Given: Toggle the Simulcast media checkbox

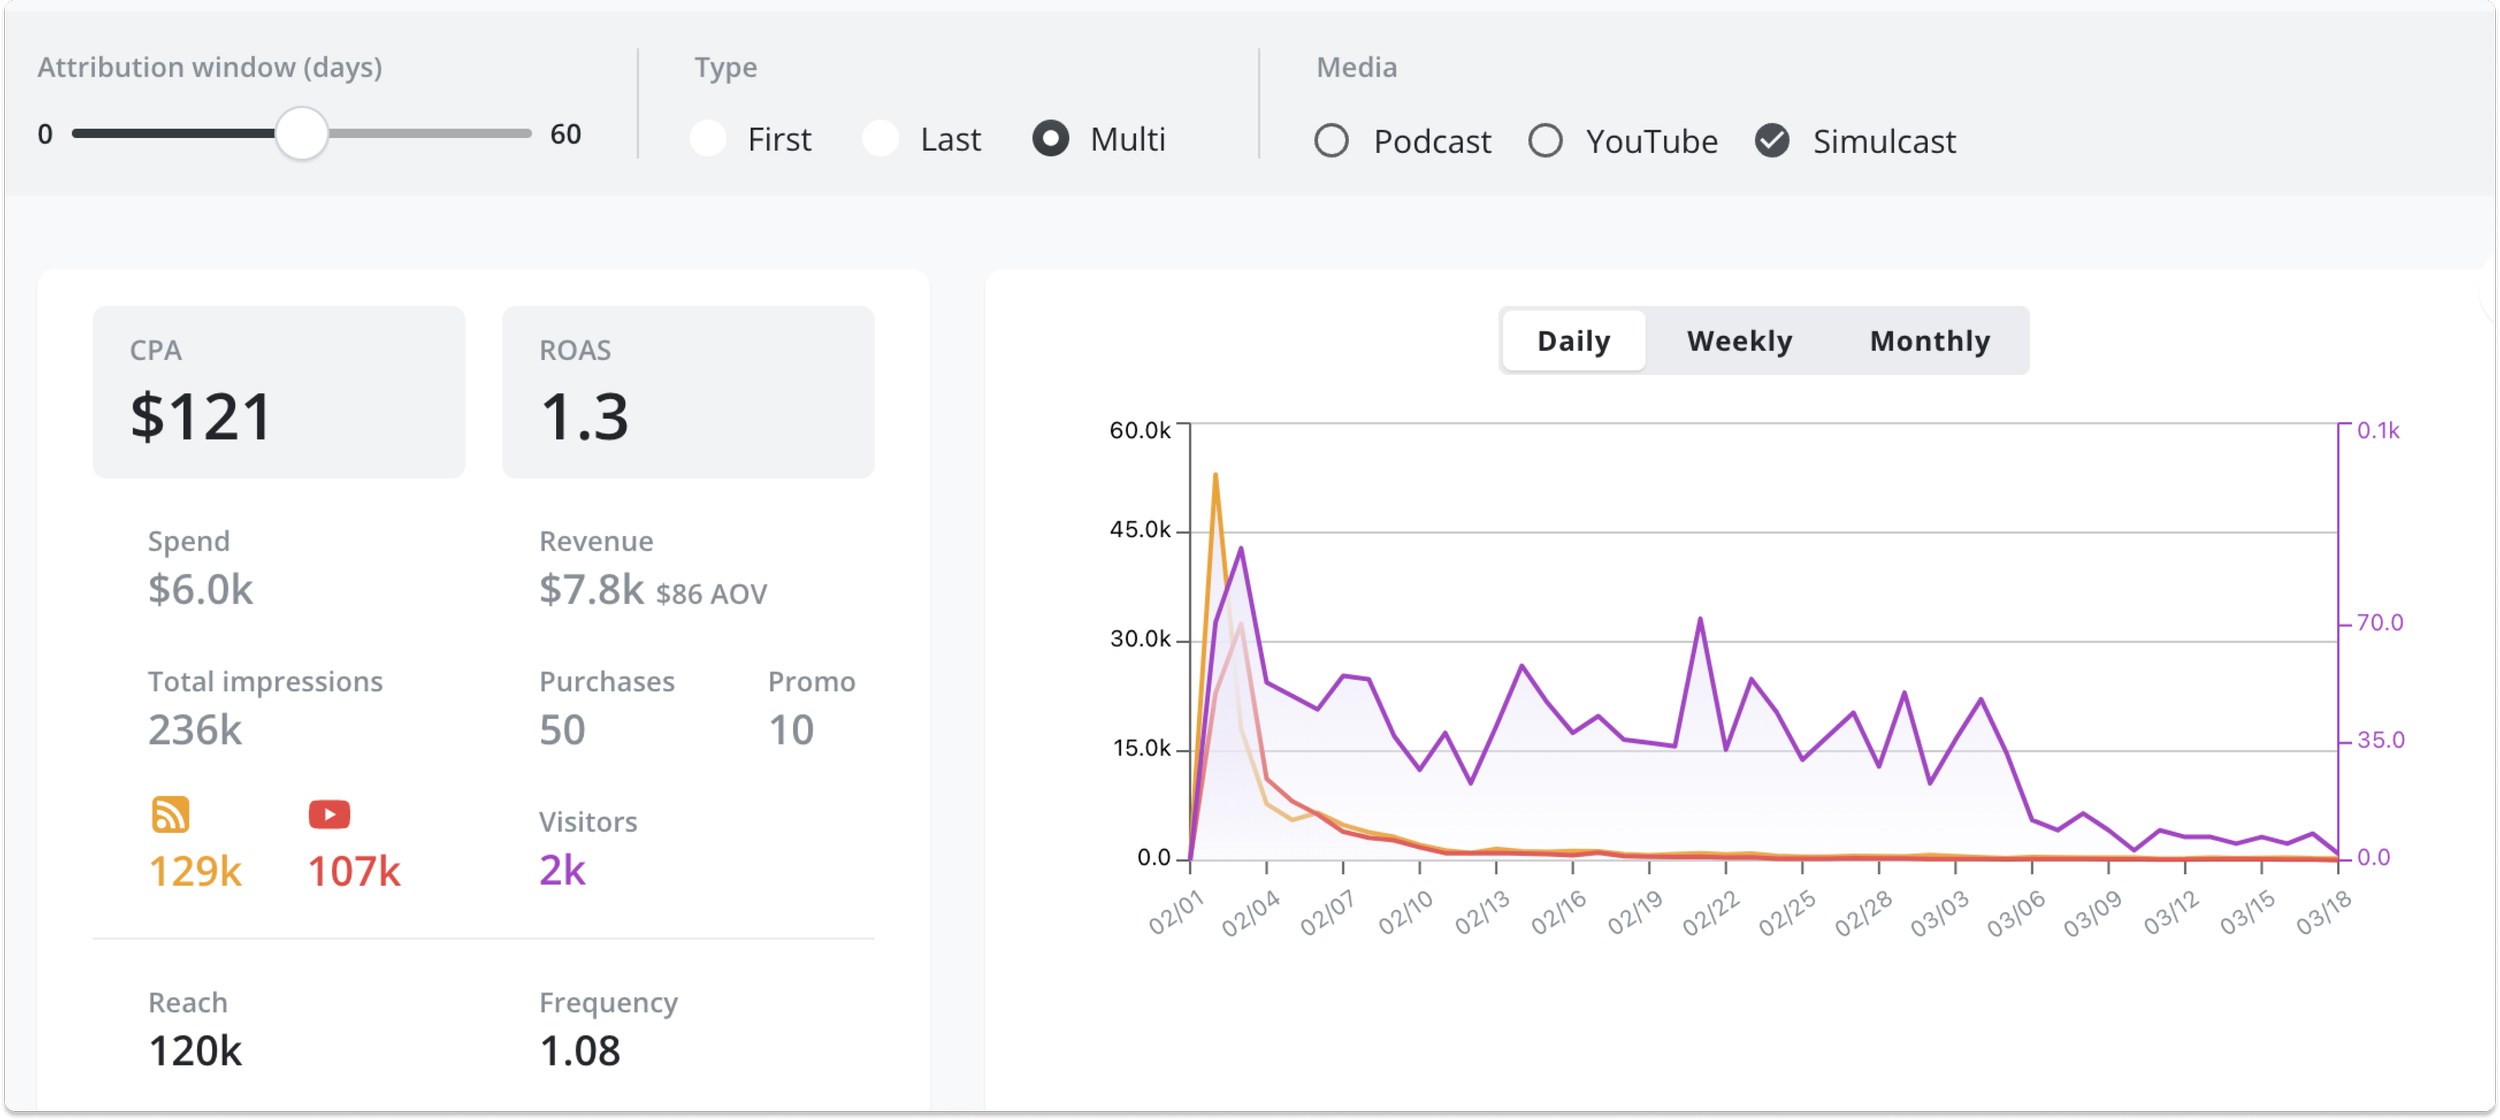Looking at the screenshot, I should point(1773,141).
